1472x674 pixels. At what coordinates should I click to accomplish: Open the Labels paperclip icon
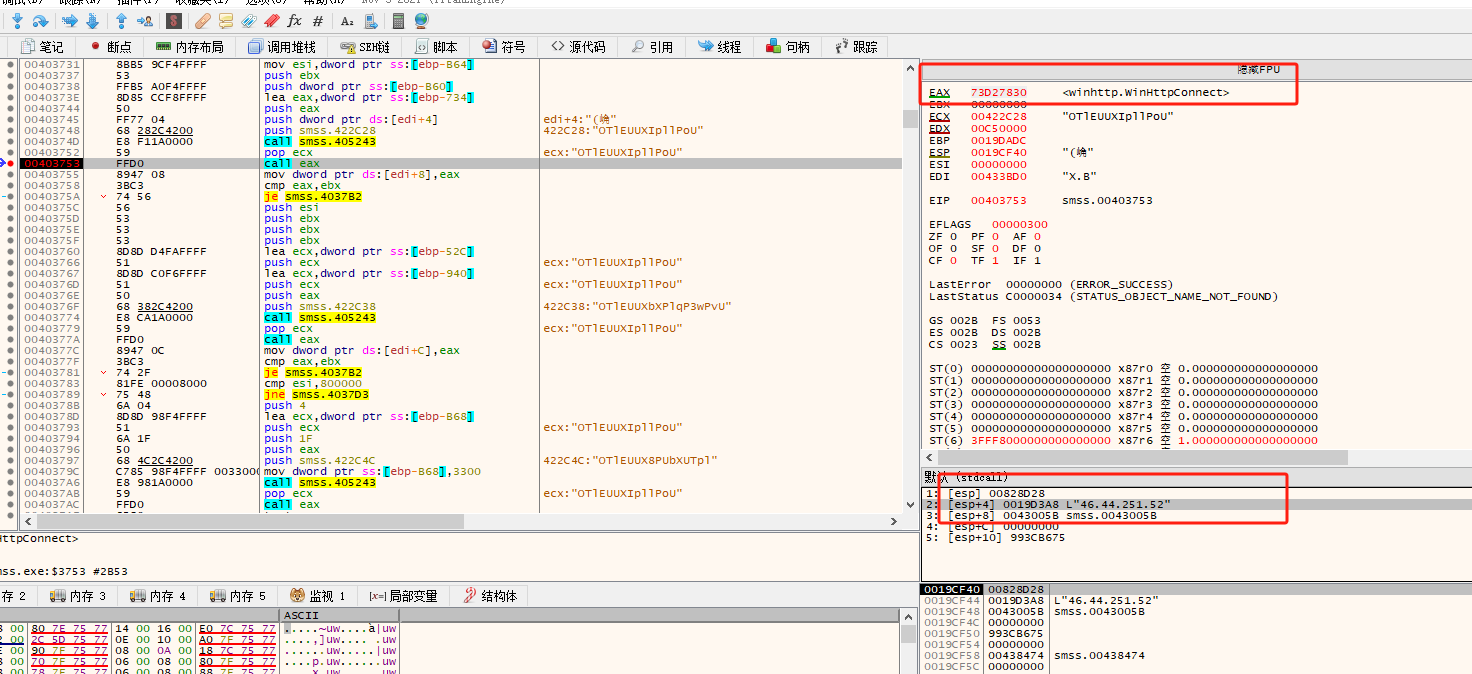coord(249,20)
